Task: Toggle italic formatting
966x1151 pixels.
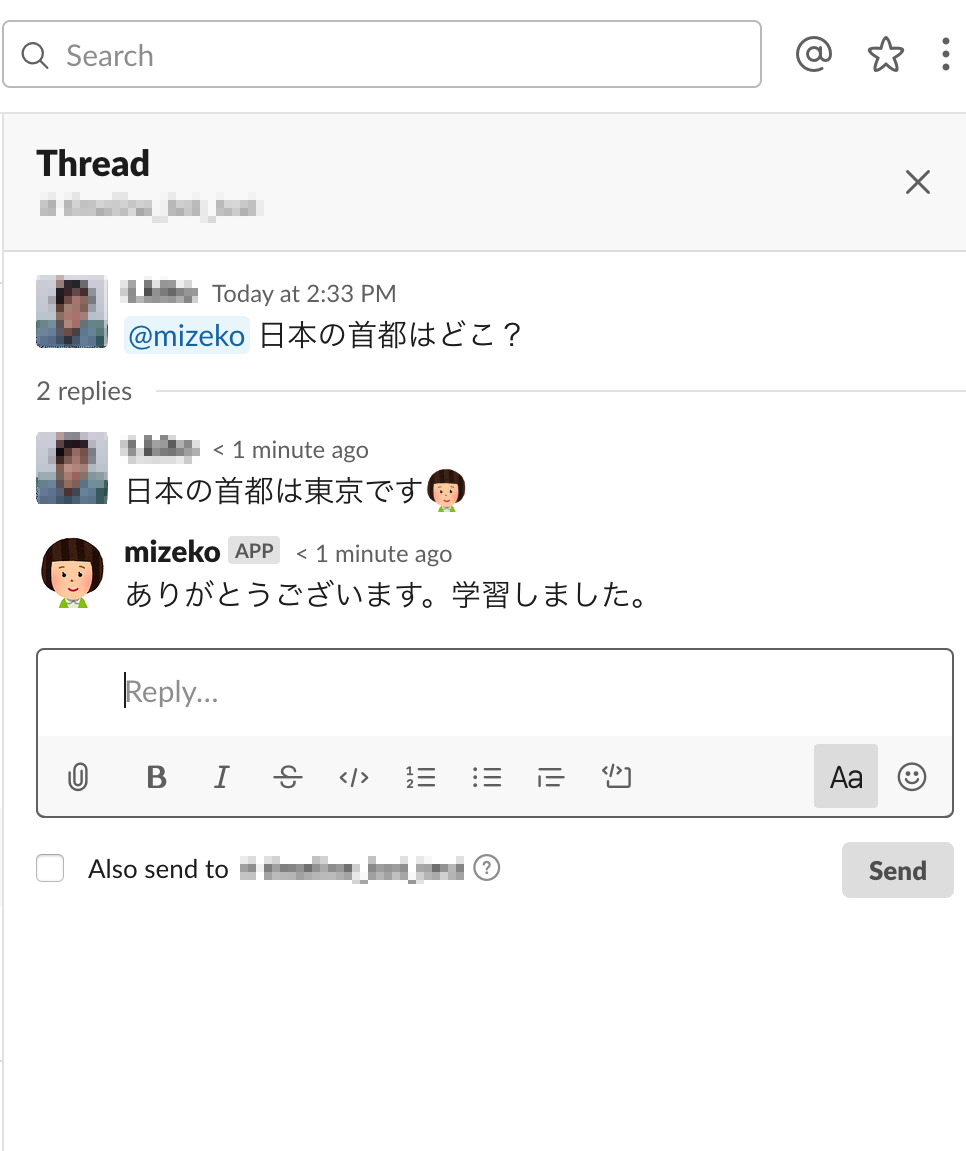Action: [221, 777]
